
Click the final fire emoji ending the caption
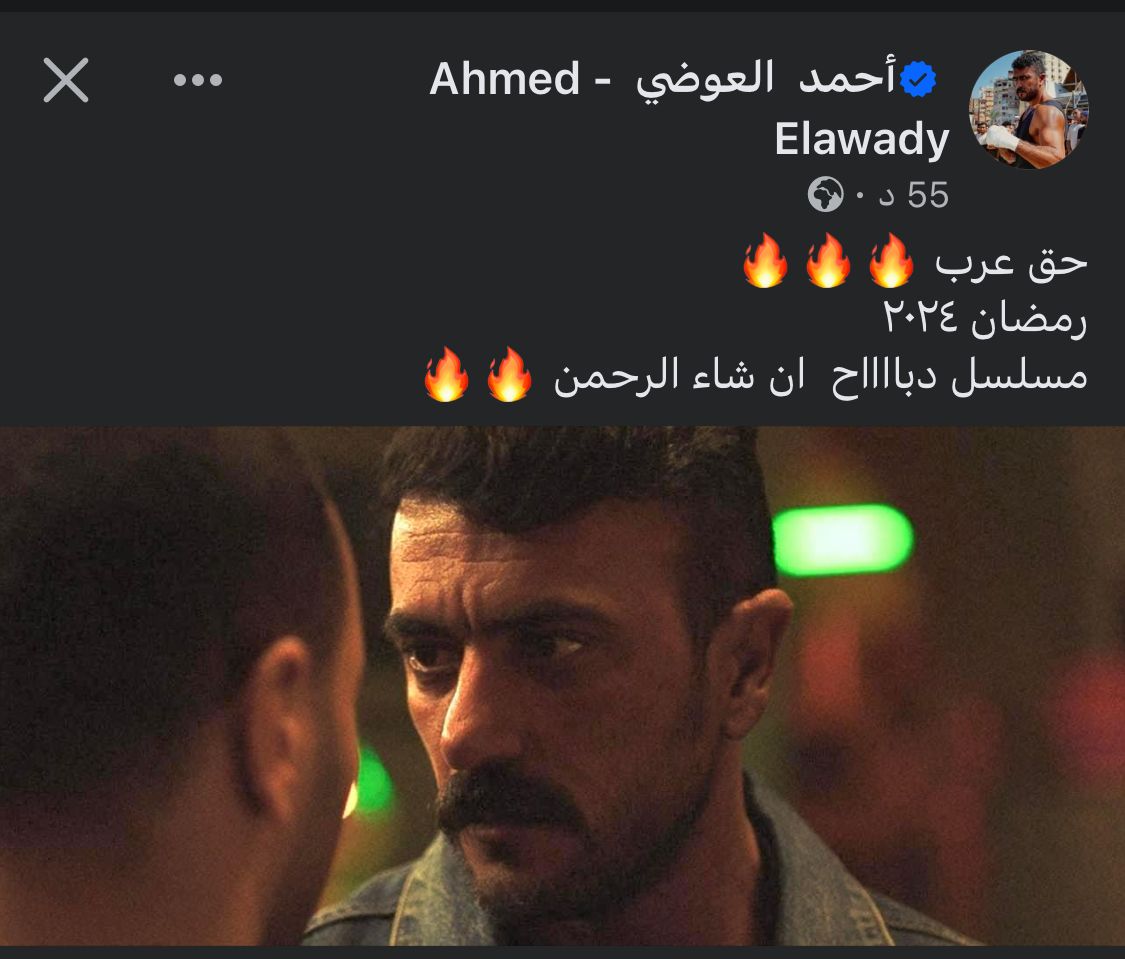point(446,374)
